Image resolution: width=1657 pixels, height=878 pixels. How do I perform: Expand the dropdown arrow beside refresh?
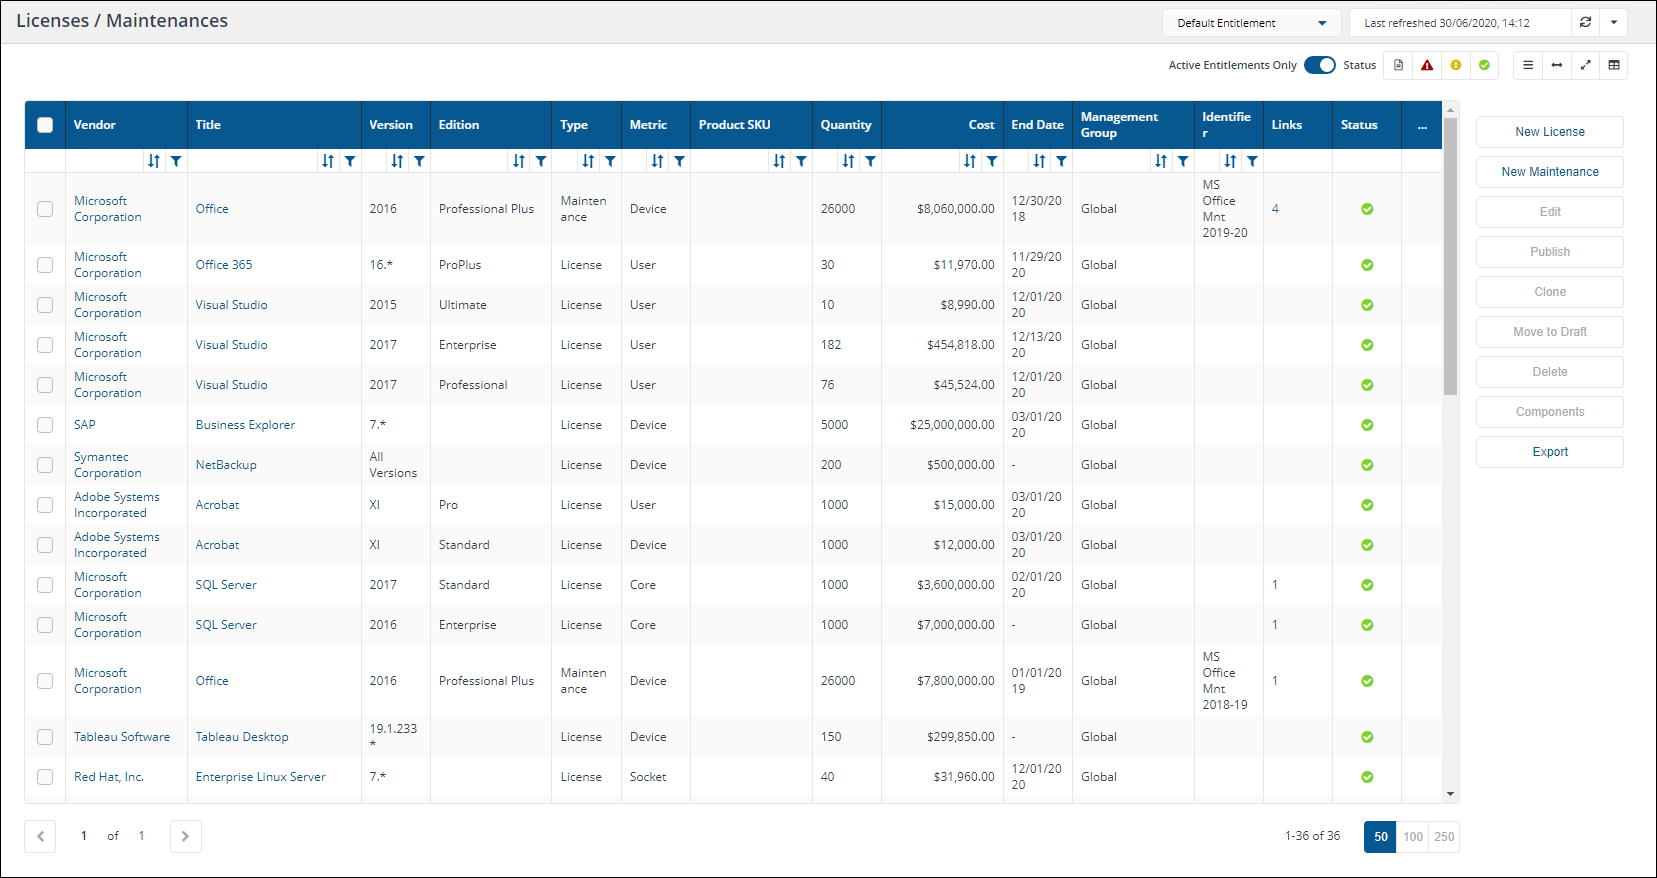pos(1614,23)
